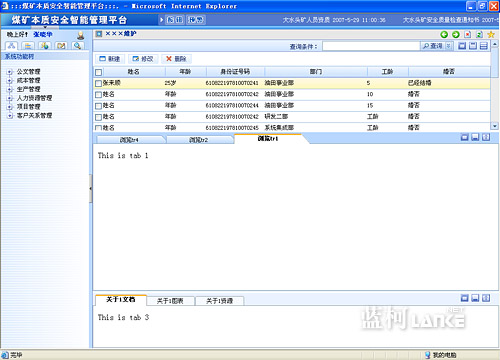500x360 pixels.
Task: Click the 新建 button
Action: click(x=110, y=59)
